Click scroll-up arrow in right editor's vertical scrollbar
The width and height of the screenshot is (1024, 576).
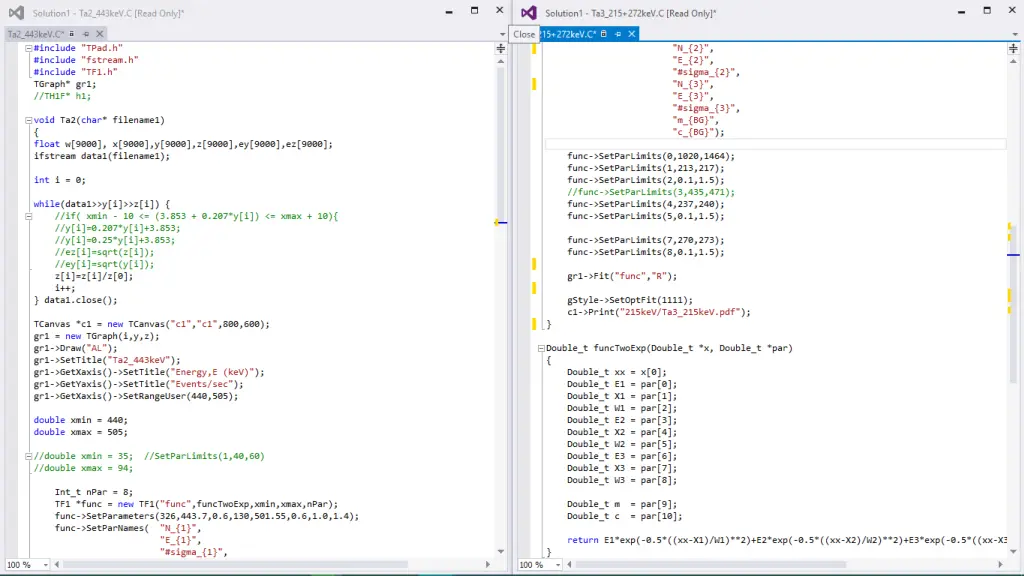pyautogui.click(x=1013, y=61)
